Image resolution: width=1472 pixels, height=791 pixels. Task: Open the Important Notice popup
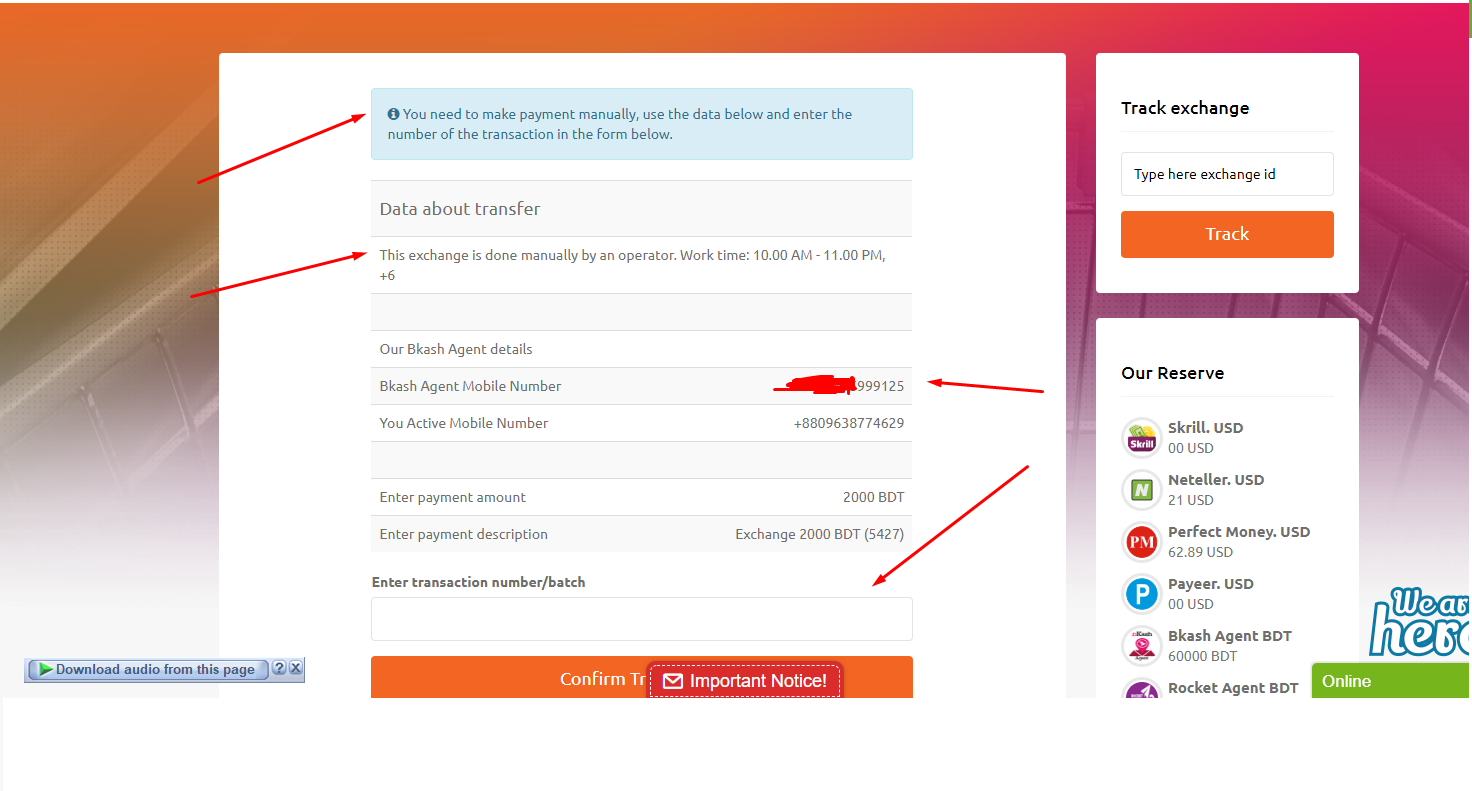745,681
